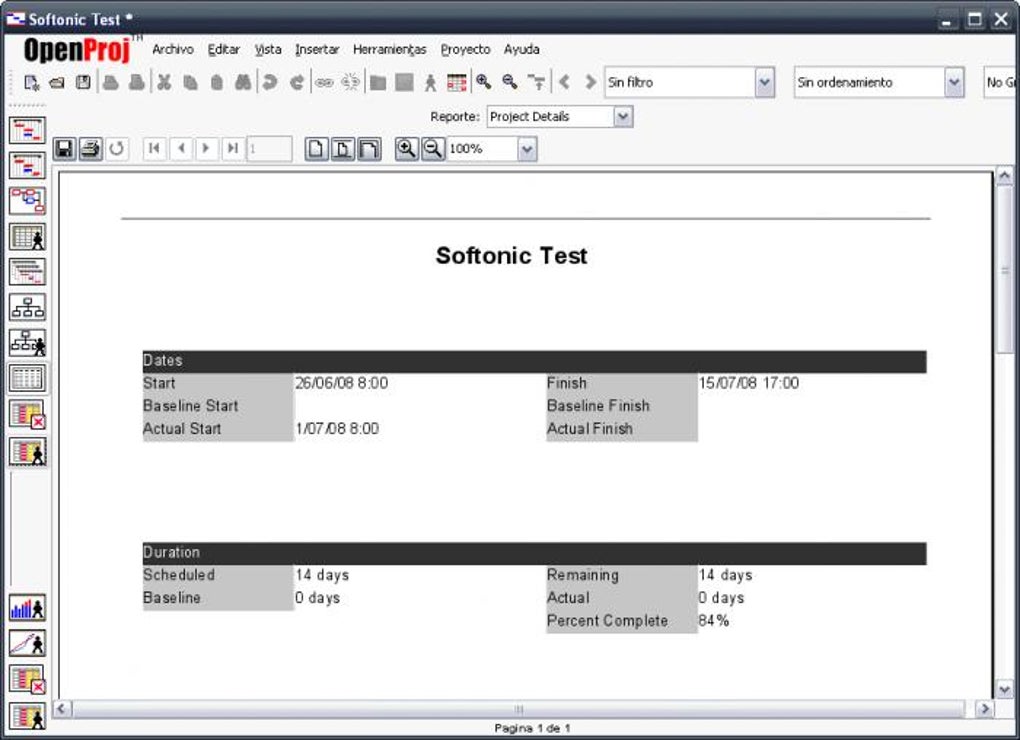This screenshot has width=1020, height=740.
Task: Open the RBS view with person icon
Action: (27, 342)
